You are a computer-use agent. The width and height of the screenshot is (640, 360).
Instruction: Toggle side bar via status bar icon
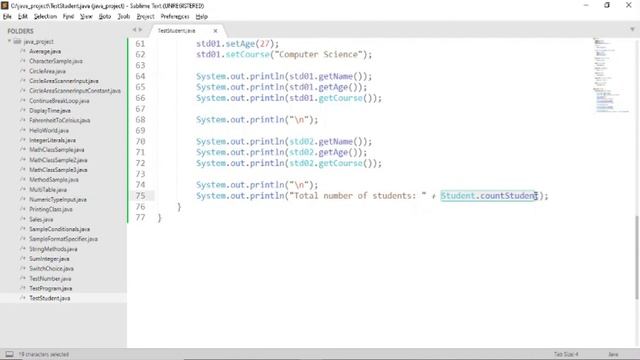point(9,354)
